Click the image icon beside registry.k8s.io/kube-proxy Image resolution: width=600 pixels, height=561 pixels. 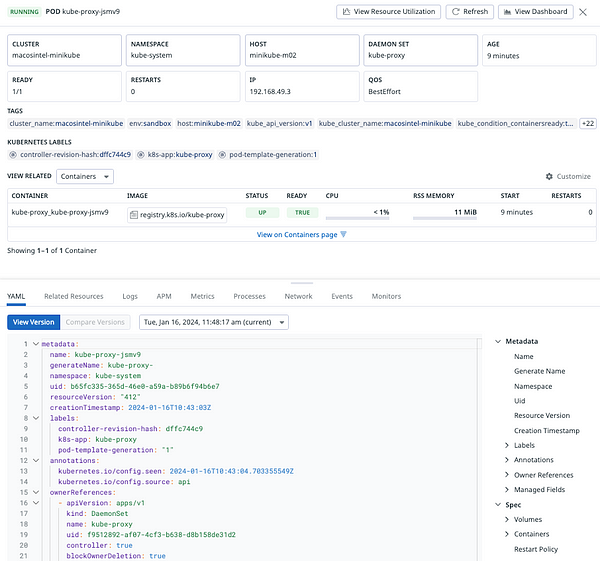tap(133, 214)
